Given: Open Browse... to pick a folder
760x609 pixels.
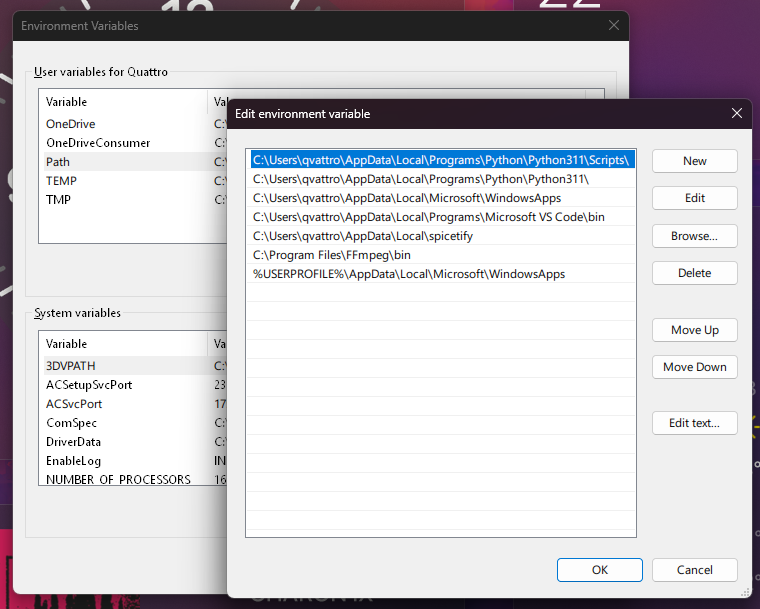Looking at the screenshot, I should click(694, 236).
